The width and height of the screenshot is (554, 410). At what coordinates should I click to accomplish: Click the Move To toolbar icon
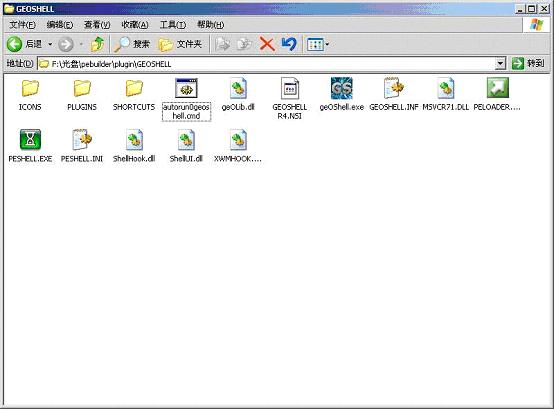coord(223,44)
